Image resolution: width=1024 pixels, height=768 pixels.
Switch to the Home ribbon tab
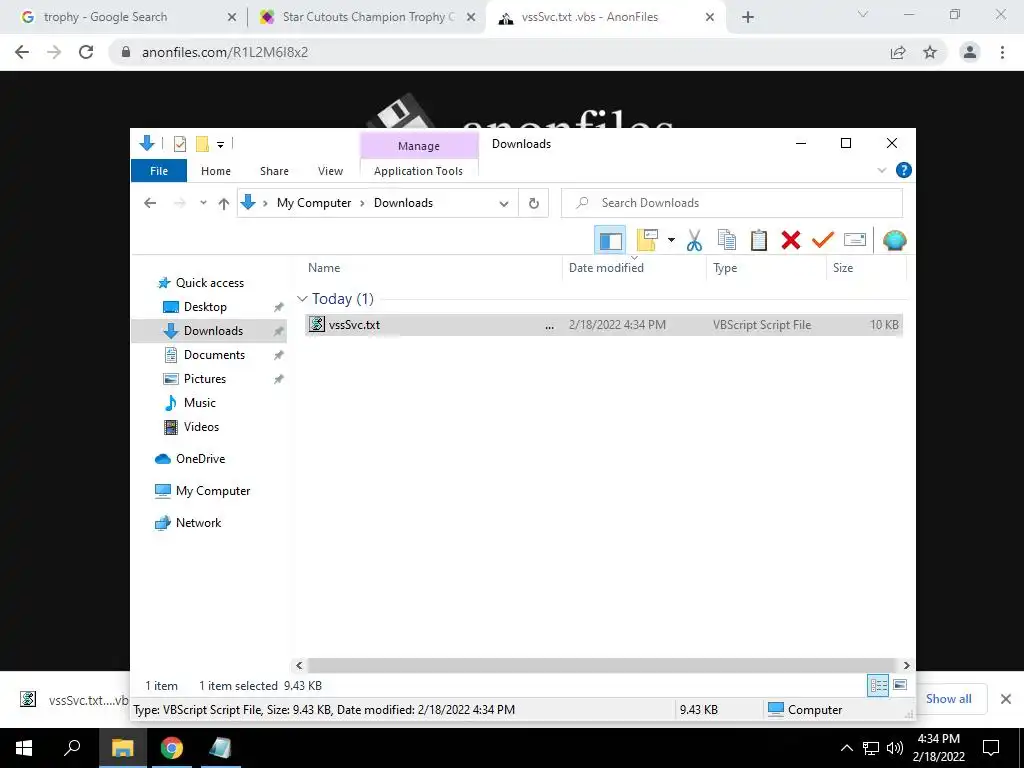[x=216, y=171]
